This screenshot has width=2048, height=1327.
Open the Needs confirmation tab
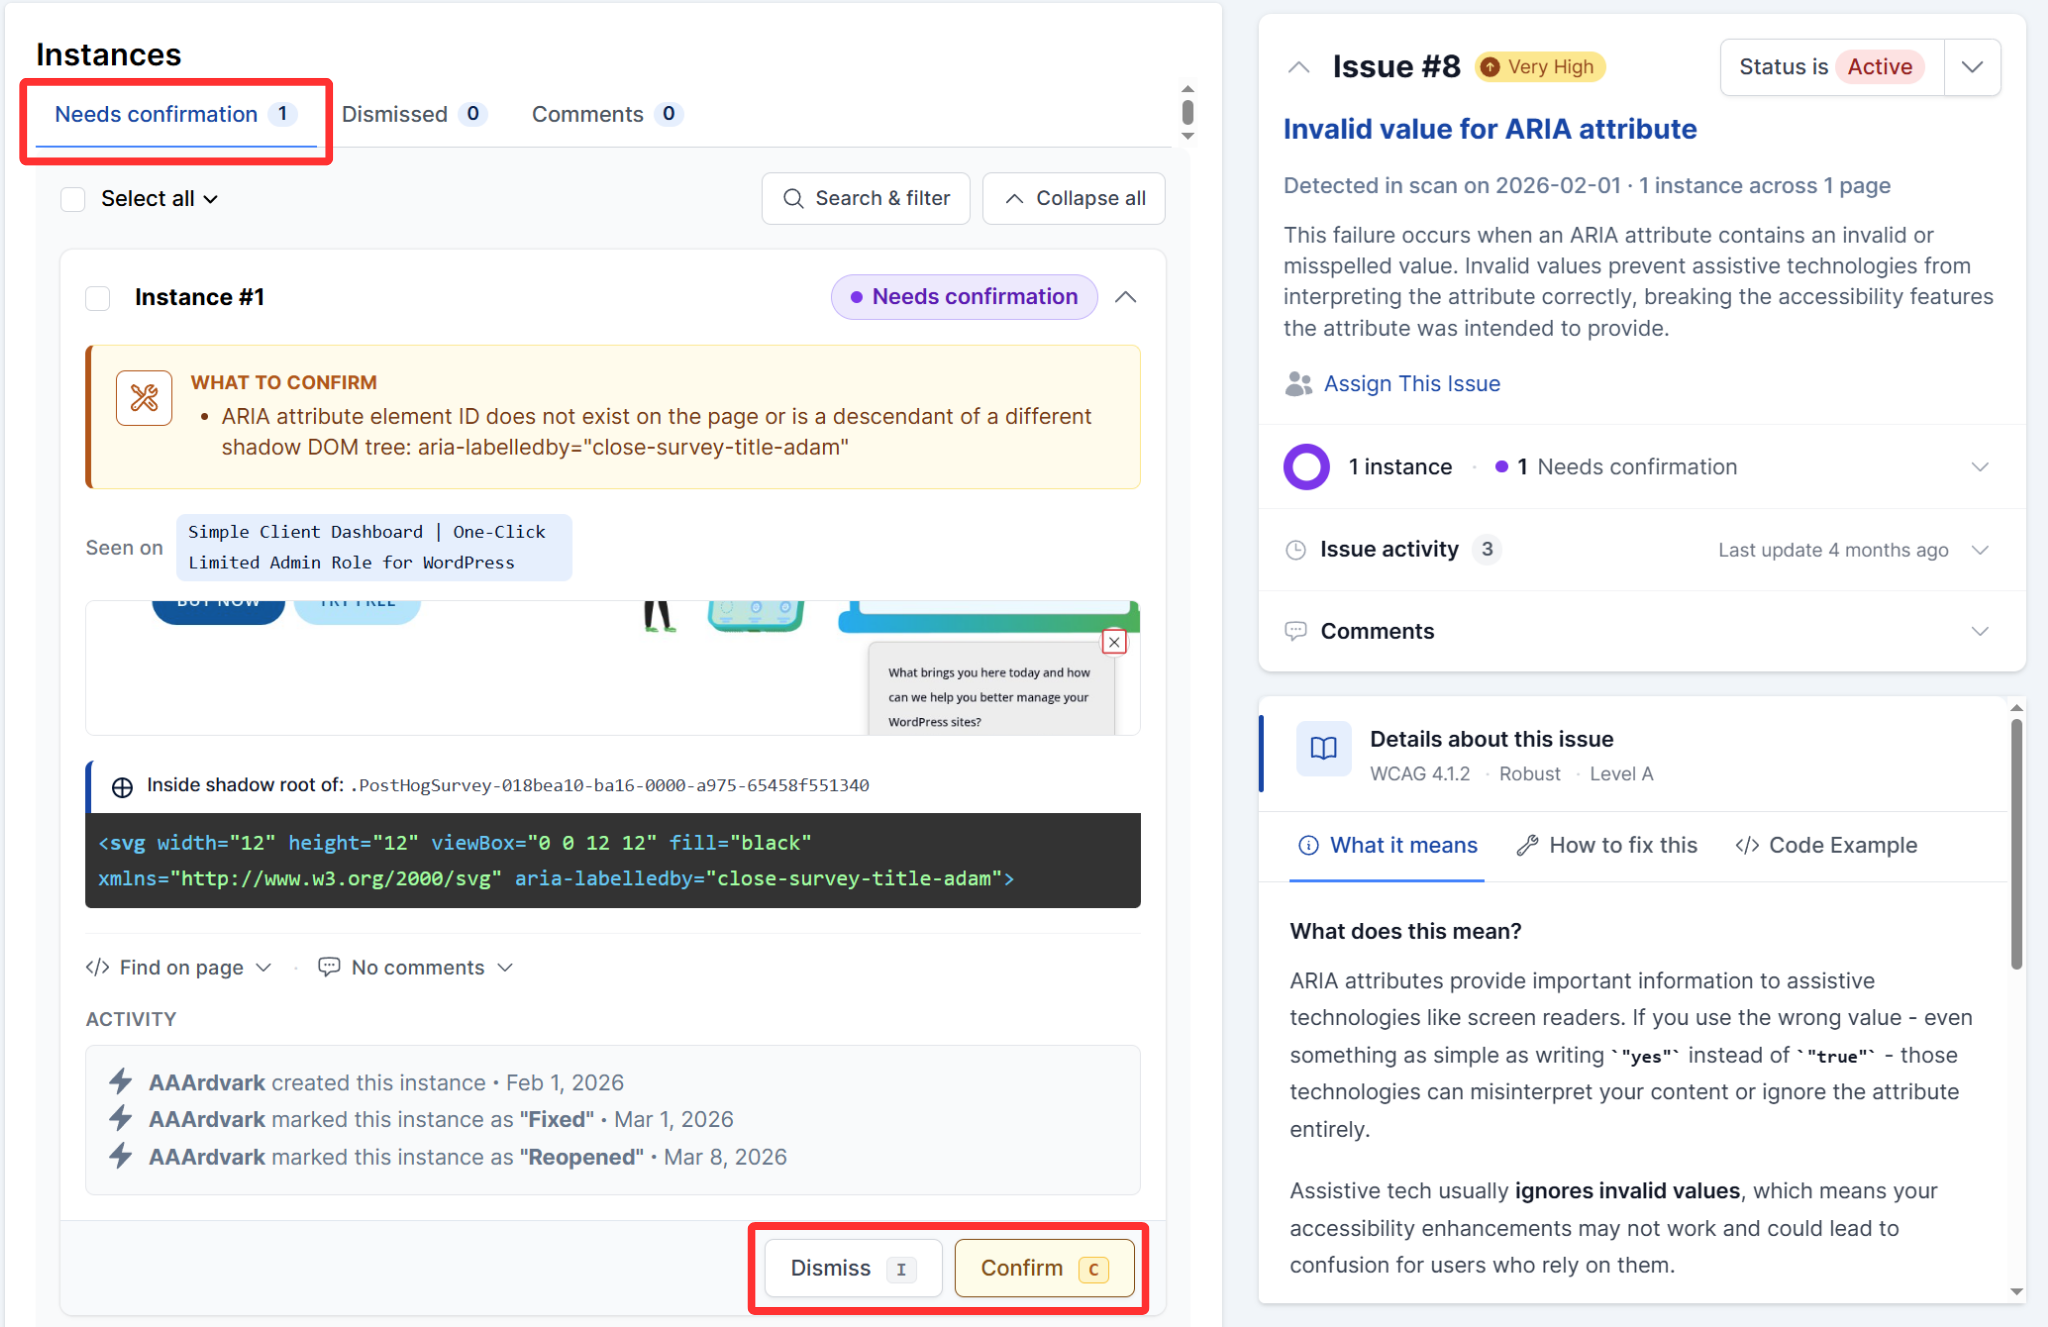tap(175, 114)
